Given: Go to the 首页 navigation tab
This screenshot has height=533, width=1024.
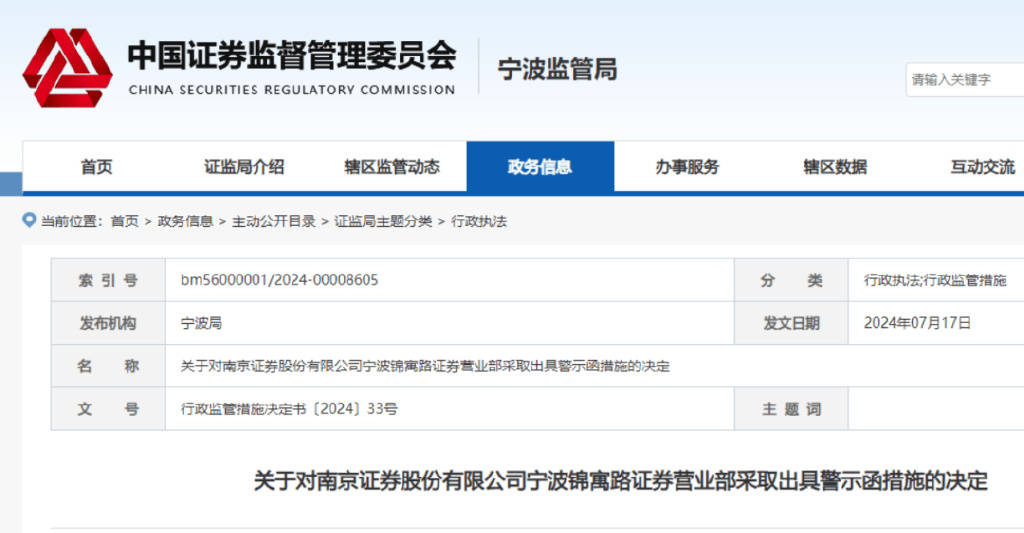Looking at the screenshot, I should click(x=96, y=167).
